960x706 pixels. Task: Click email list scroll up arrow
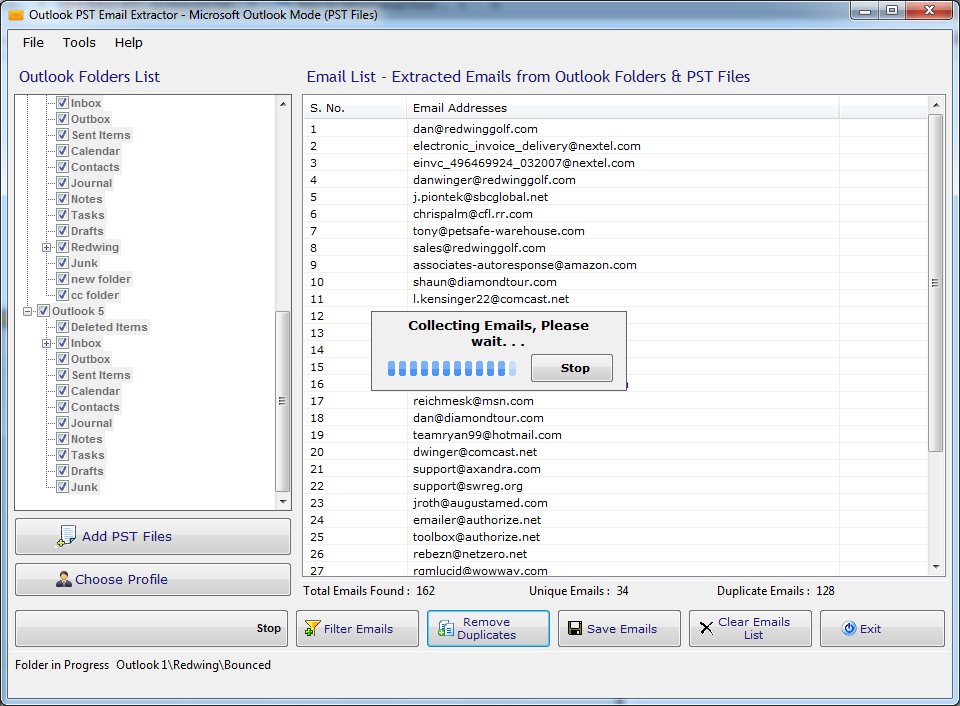click(x=936, y=105)
